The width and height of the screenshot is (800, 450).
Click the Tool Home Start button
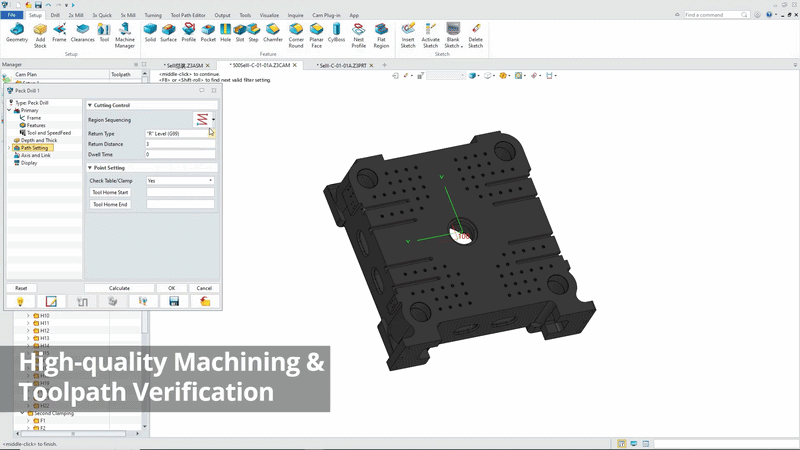coord(110,192)
